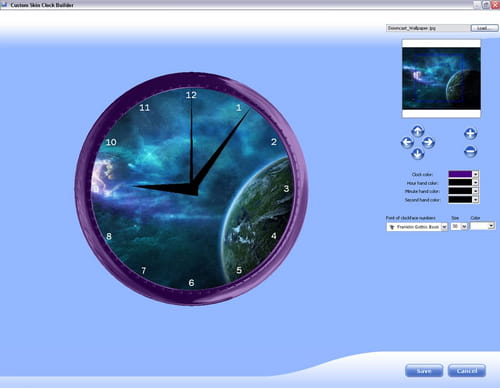This screenshot has width=500, height=388.
Task: Click the app icon in title bar
Action: click(x=4, y=5)
